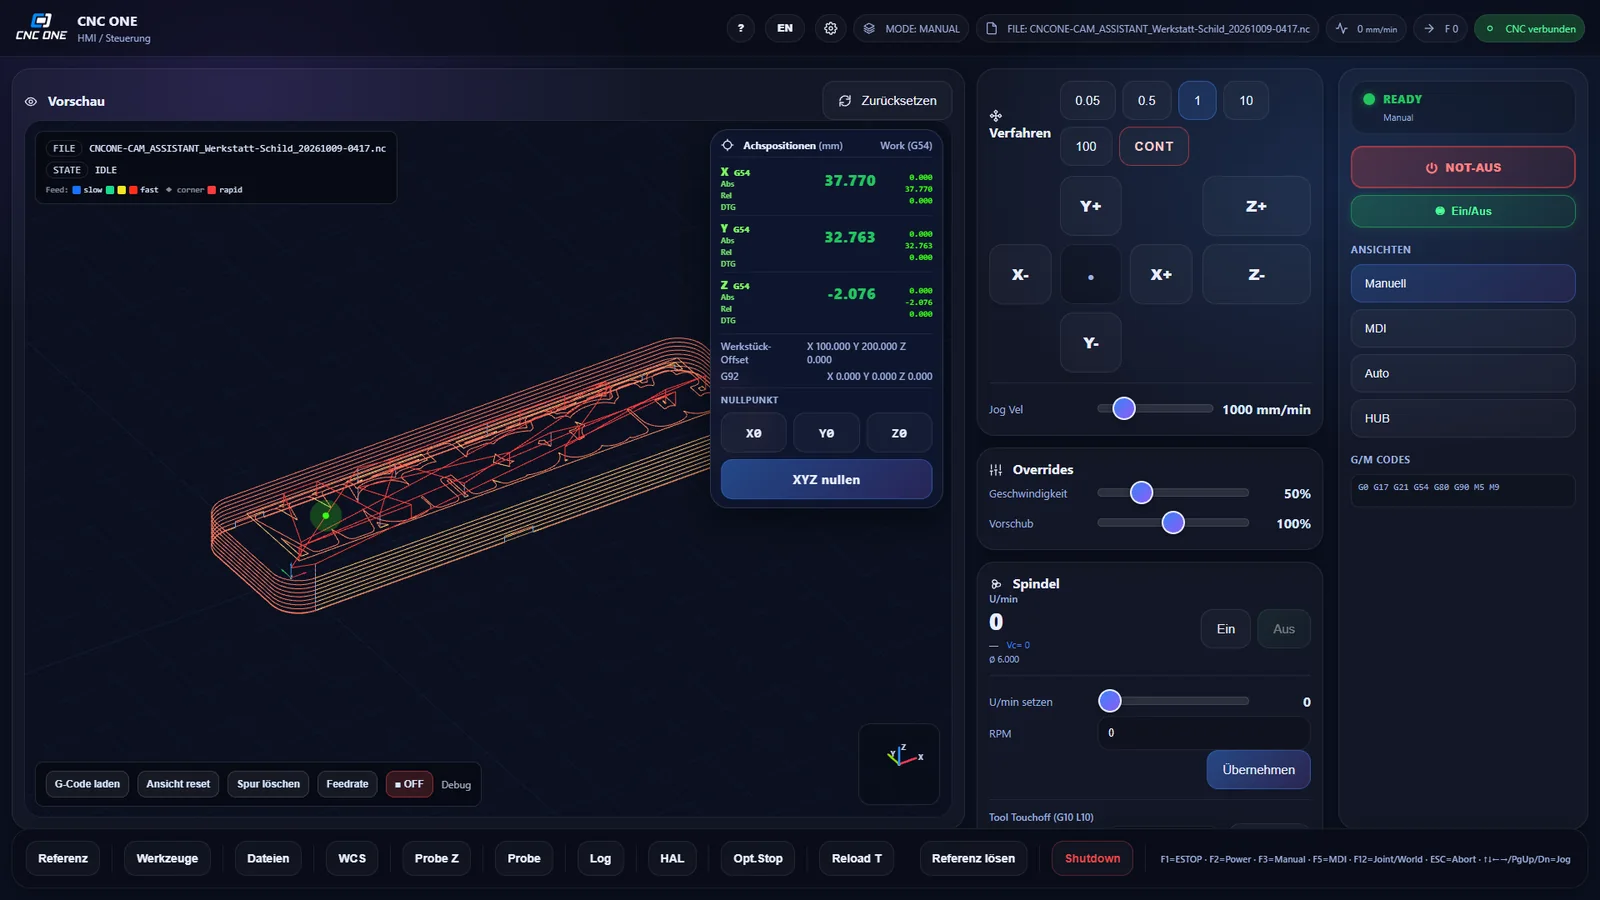Select jog step size 10
Viewport: 1600px width, 900px height.
point(1246,100)
